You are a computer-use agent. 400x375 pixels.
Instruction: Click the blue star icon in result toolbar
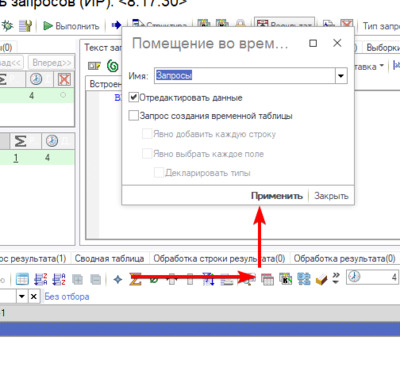(118, 279)
